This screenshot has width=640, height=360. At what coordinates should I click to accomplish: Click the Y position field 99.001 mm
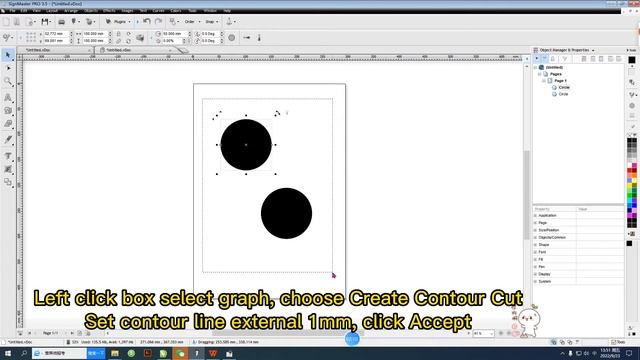tap(56, 41)
